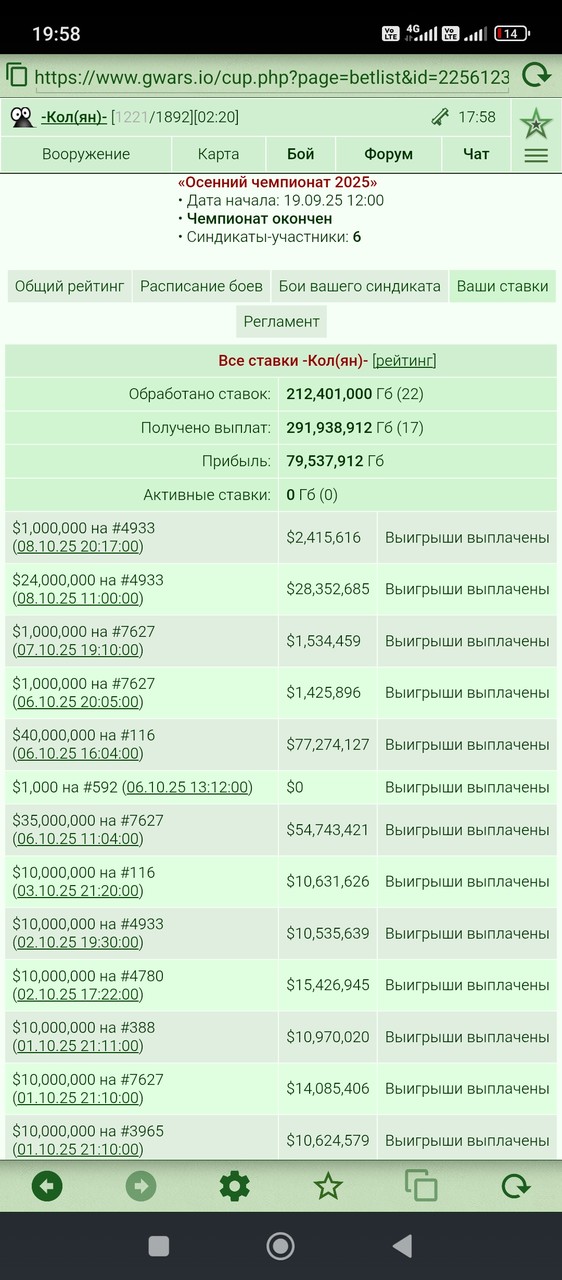The height and width of the screenshot is (1280, 562).
Task: Tap the bottom toolbar refresh icon
Action: pos(515,1187)
